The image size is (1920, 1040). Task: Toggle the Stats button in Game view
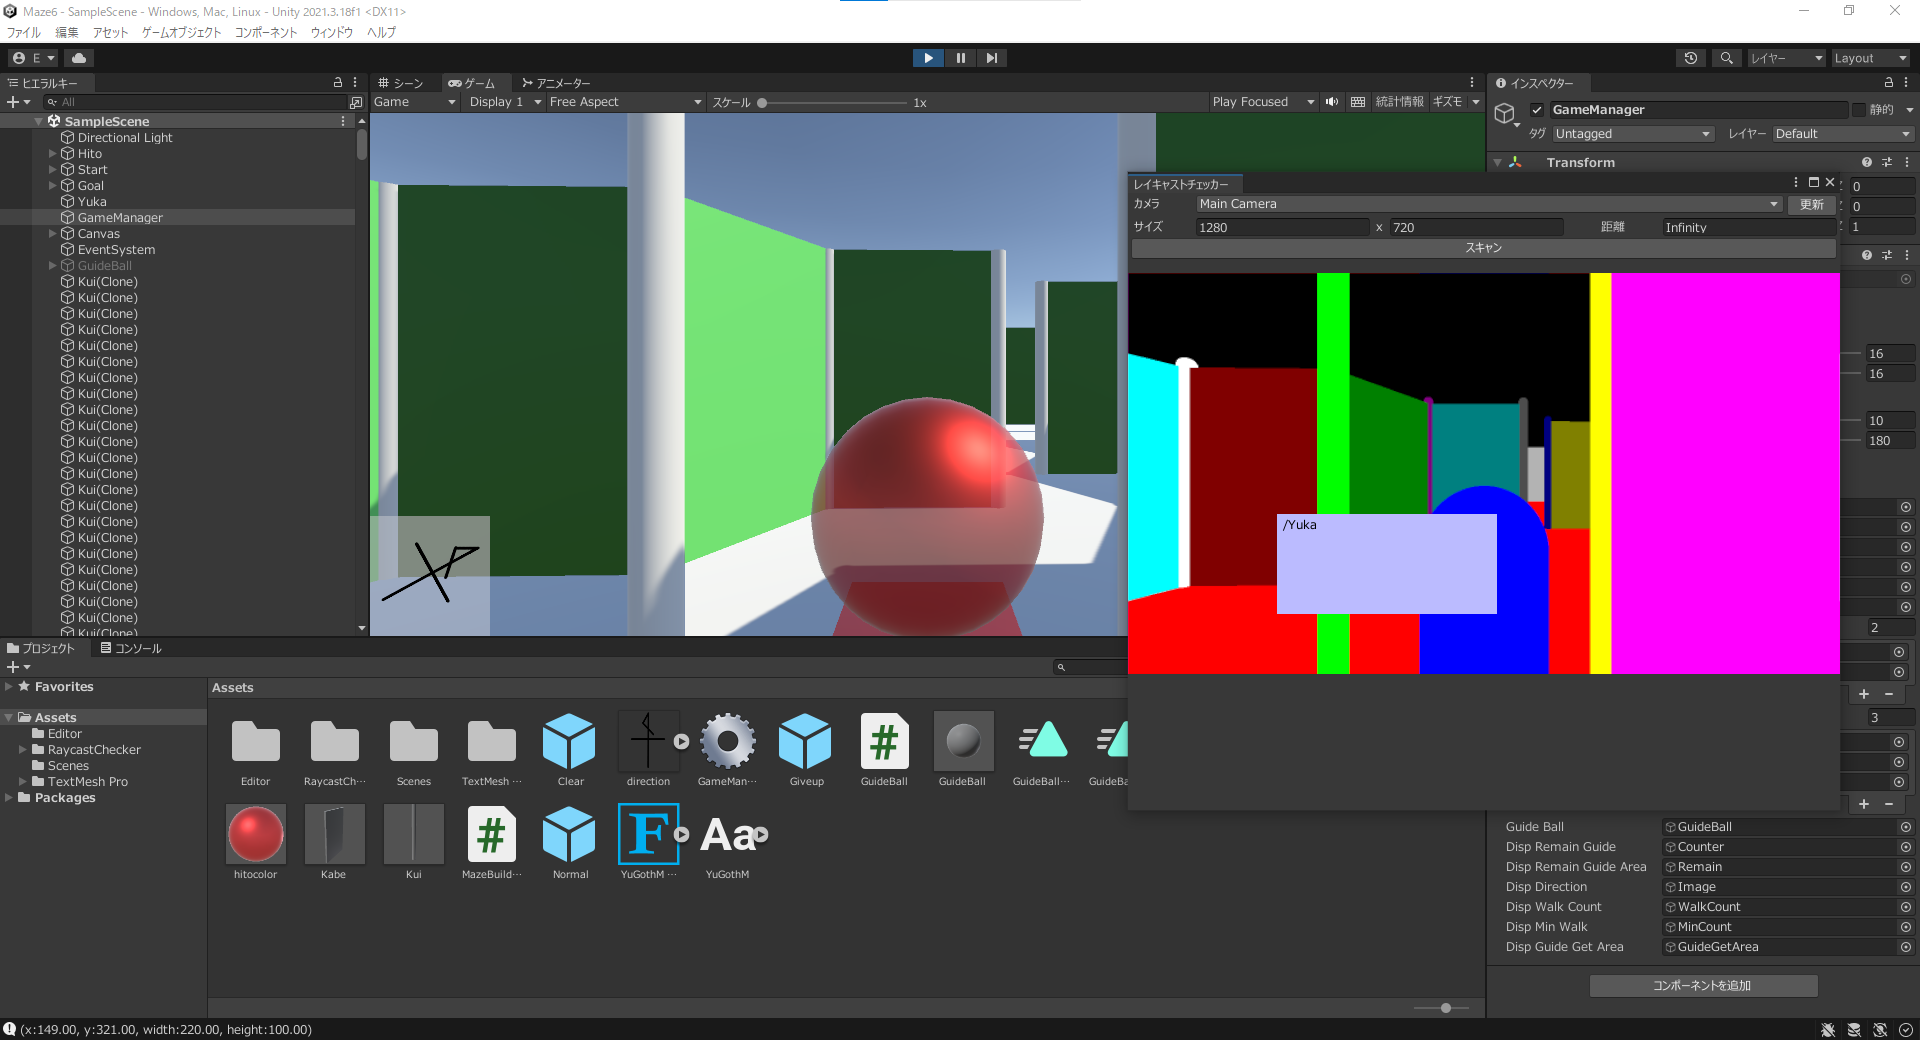click(x=1399, y=102)
